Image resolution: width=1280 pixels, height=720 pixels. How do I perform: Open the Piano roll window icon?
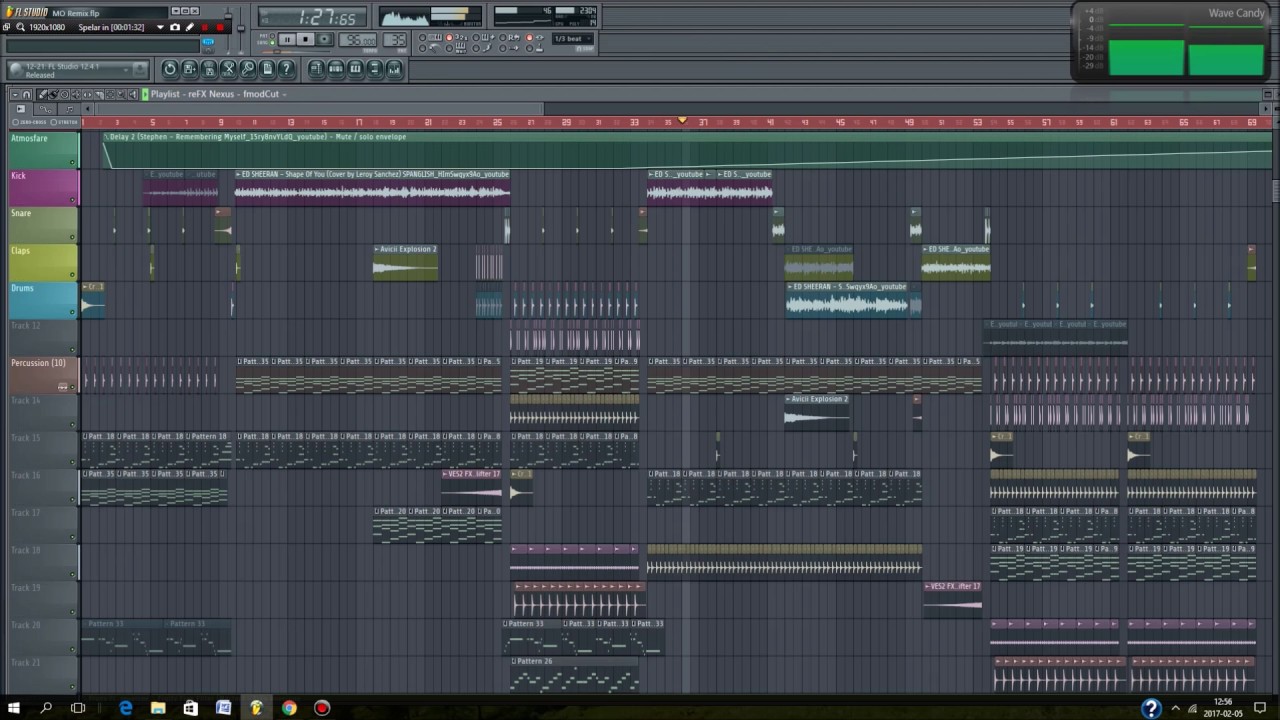point(355,69)
